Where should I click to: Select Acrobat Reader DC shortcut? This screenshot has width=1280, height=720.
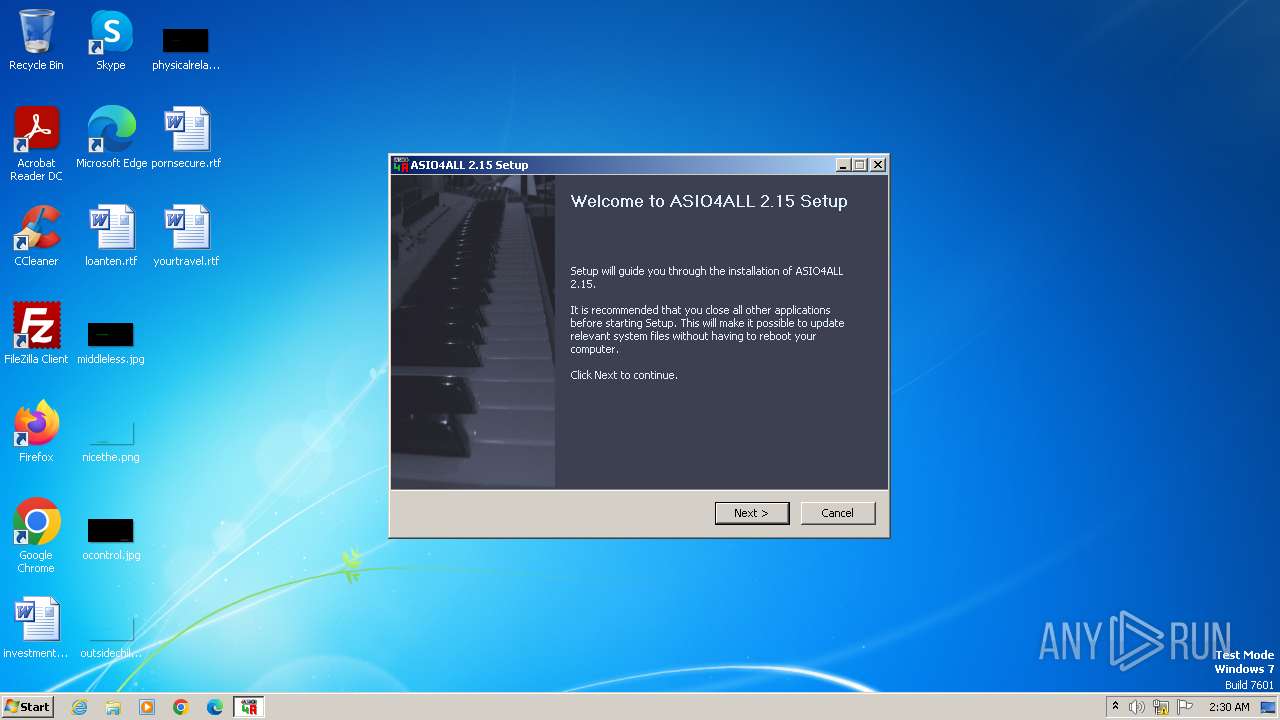click(36, 143)
